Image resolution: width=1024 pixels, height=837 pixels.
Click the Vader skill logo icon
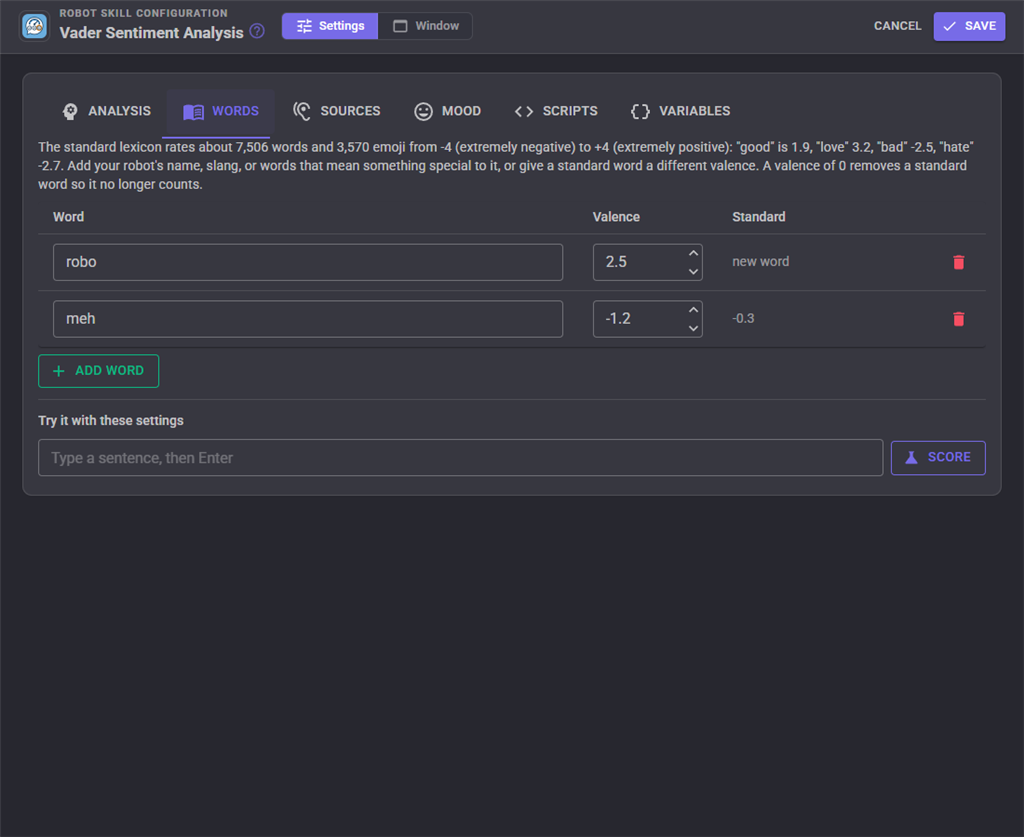pos(35,26)
